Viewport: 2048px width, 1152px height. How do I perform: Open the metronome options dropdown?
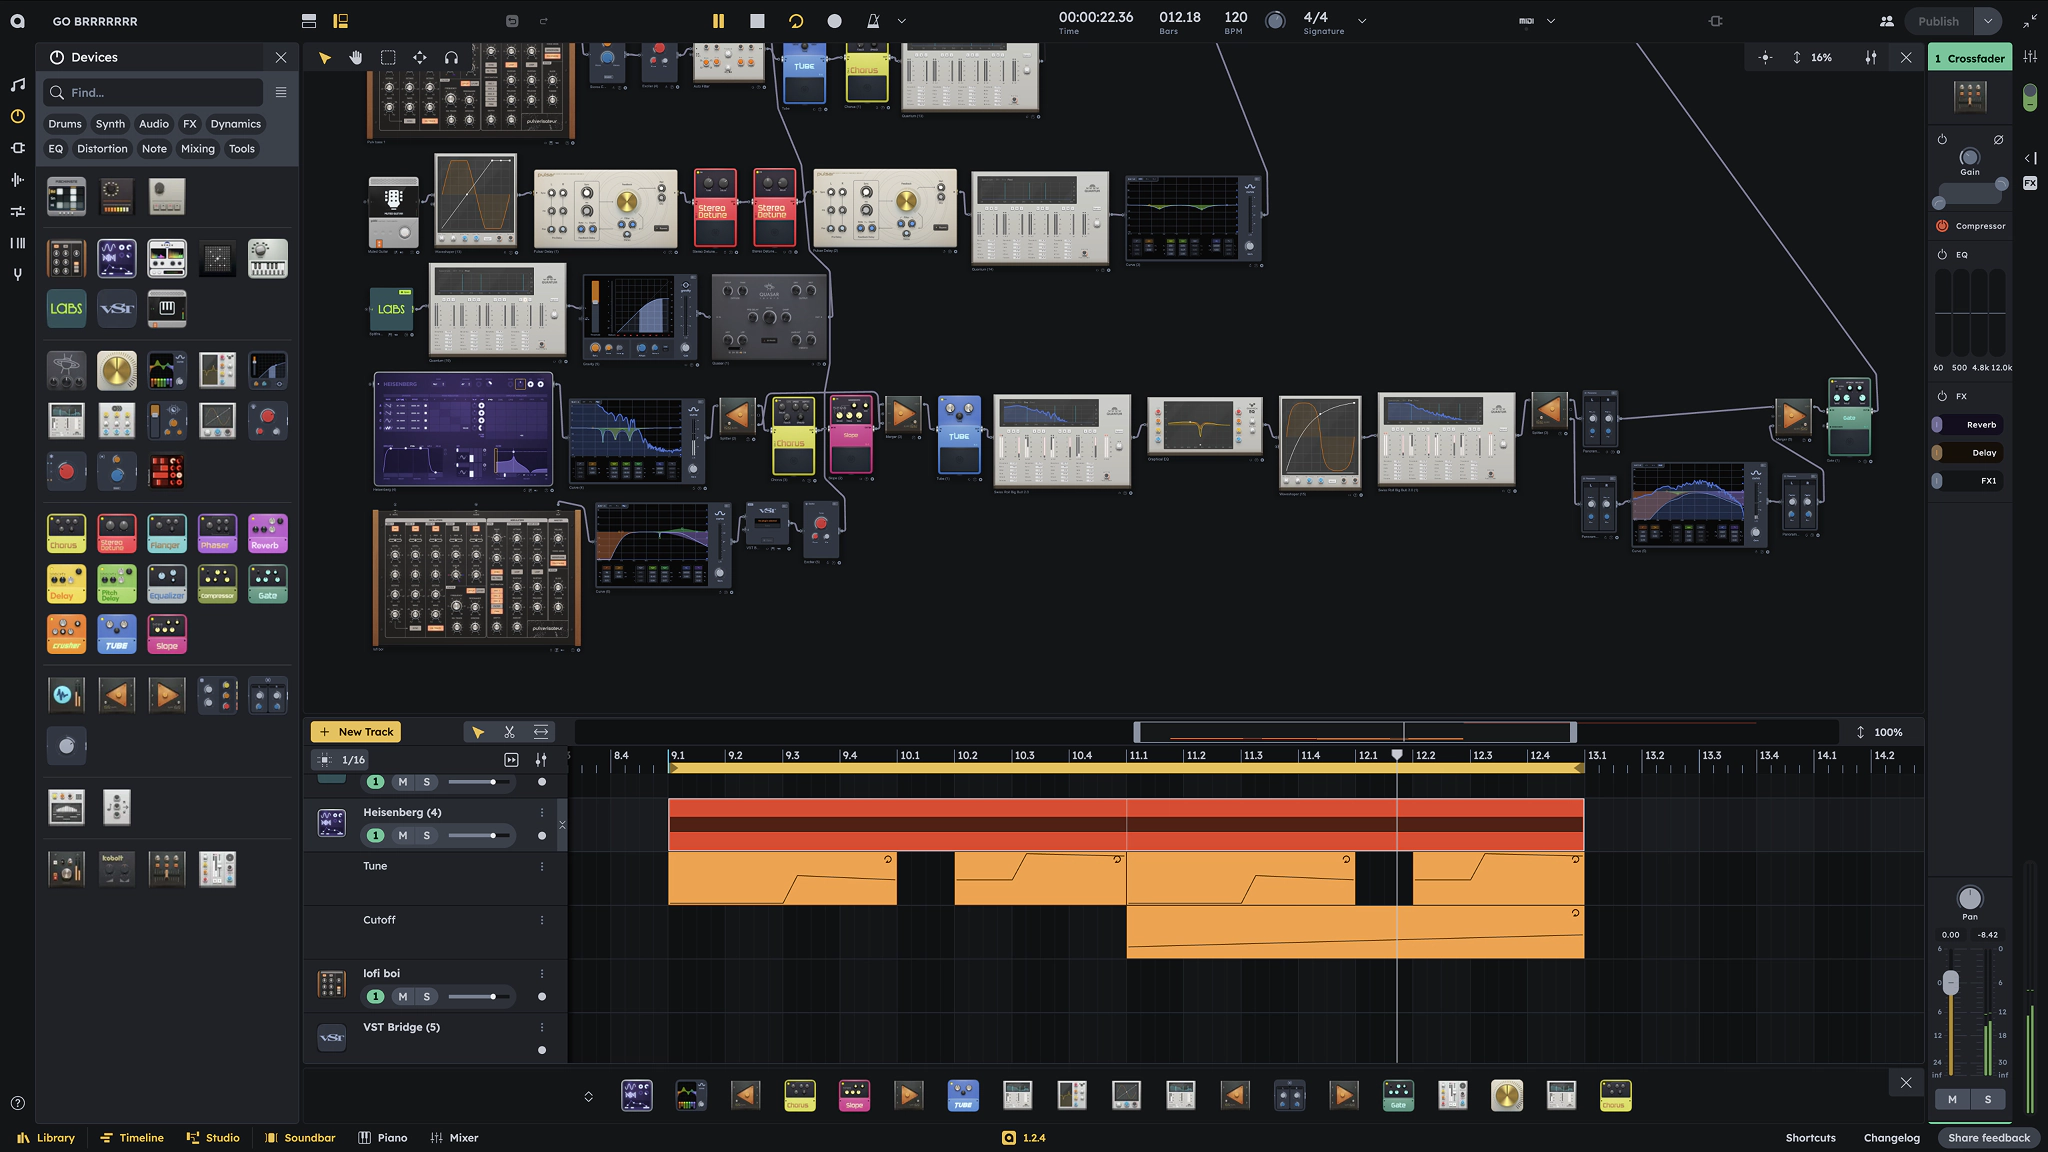(x=901, y=21)
